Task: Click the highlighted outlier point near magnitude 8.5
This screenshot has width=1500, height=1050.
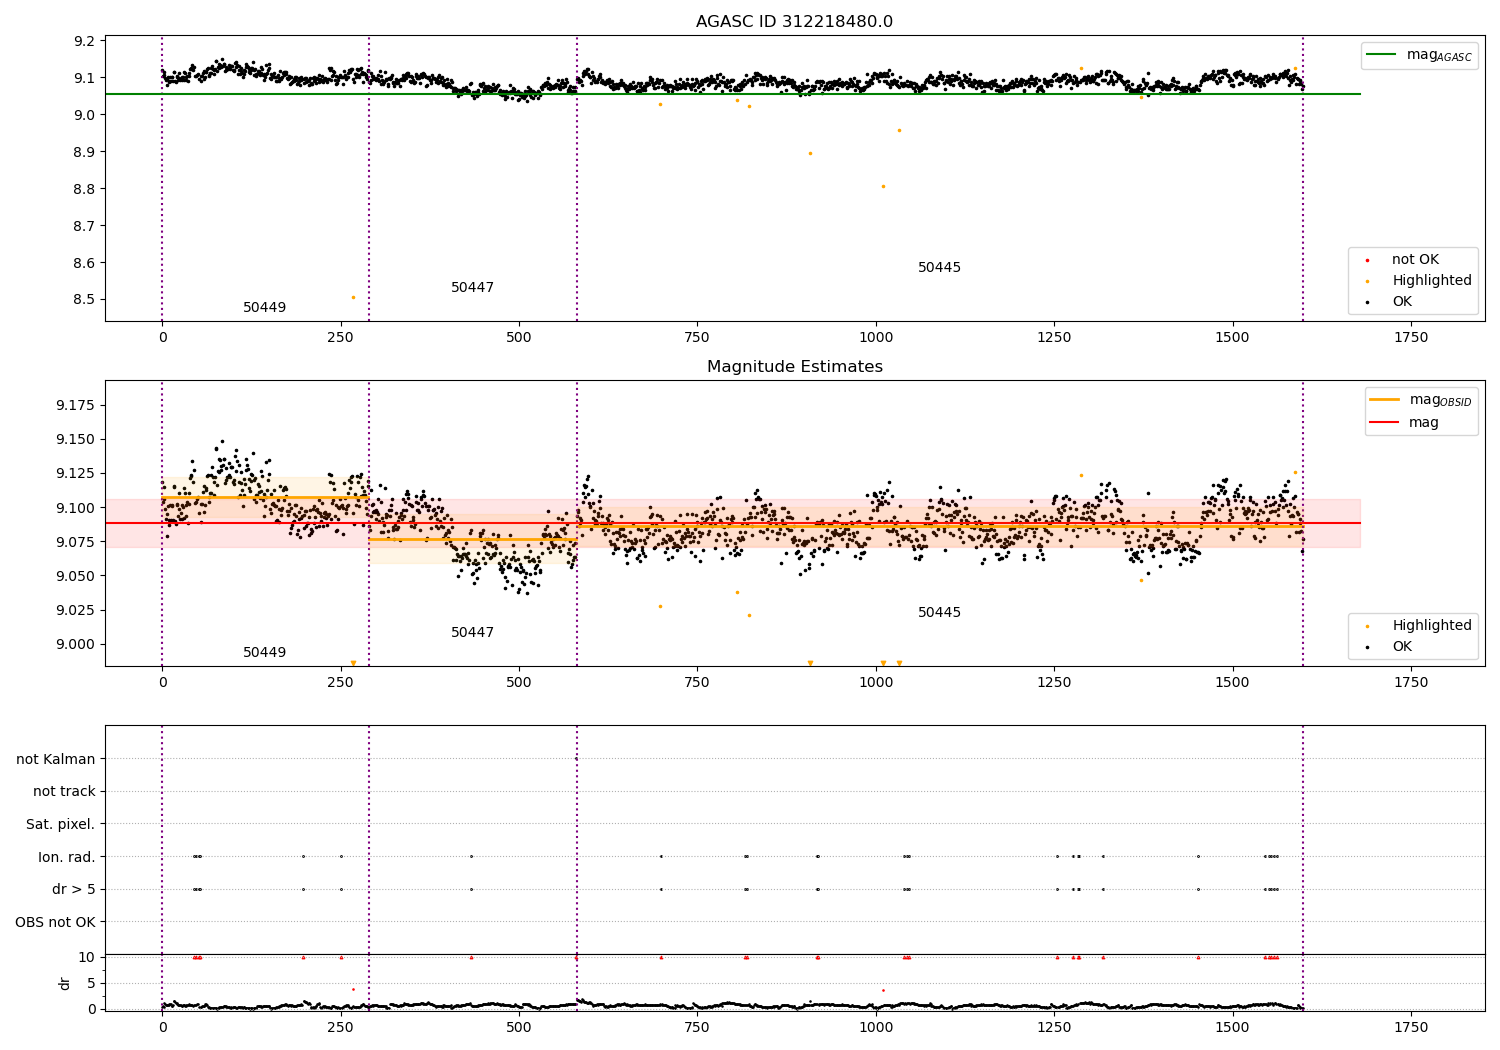Action: point(353,297)
